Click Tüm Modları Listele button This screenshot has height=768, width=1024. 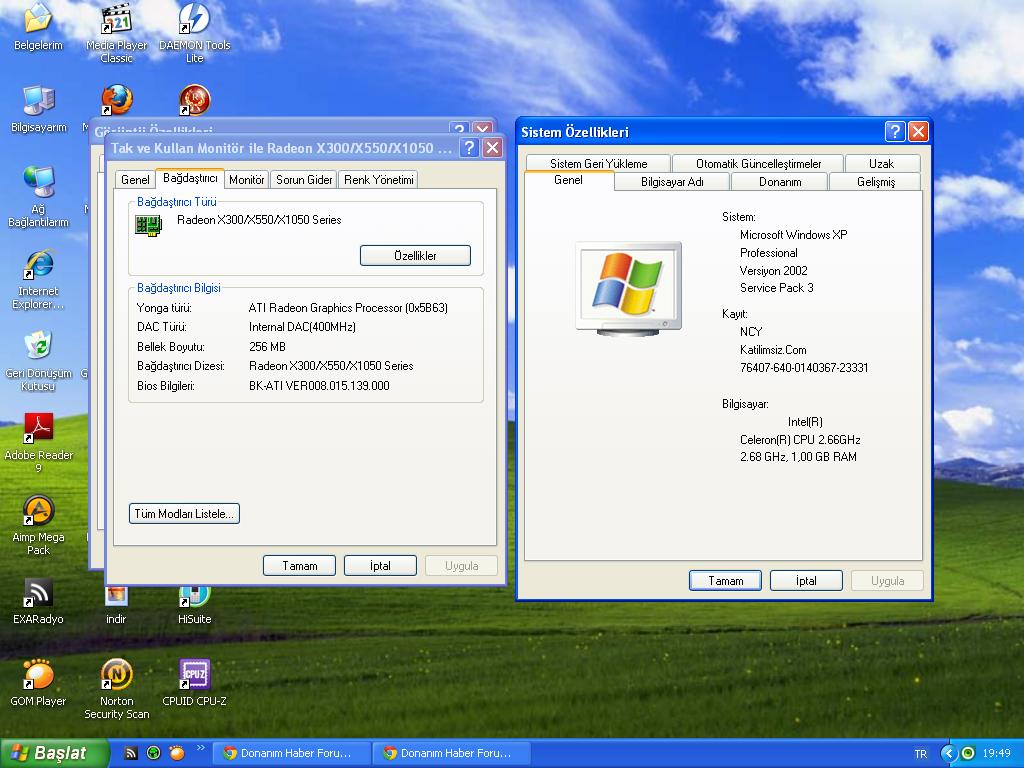pos(184,513)
